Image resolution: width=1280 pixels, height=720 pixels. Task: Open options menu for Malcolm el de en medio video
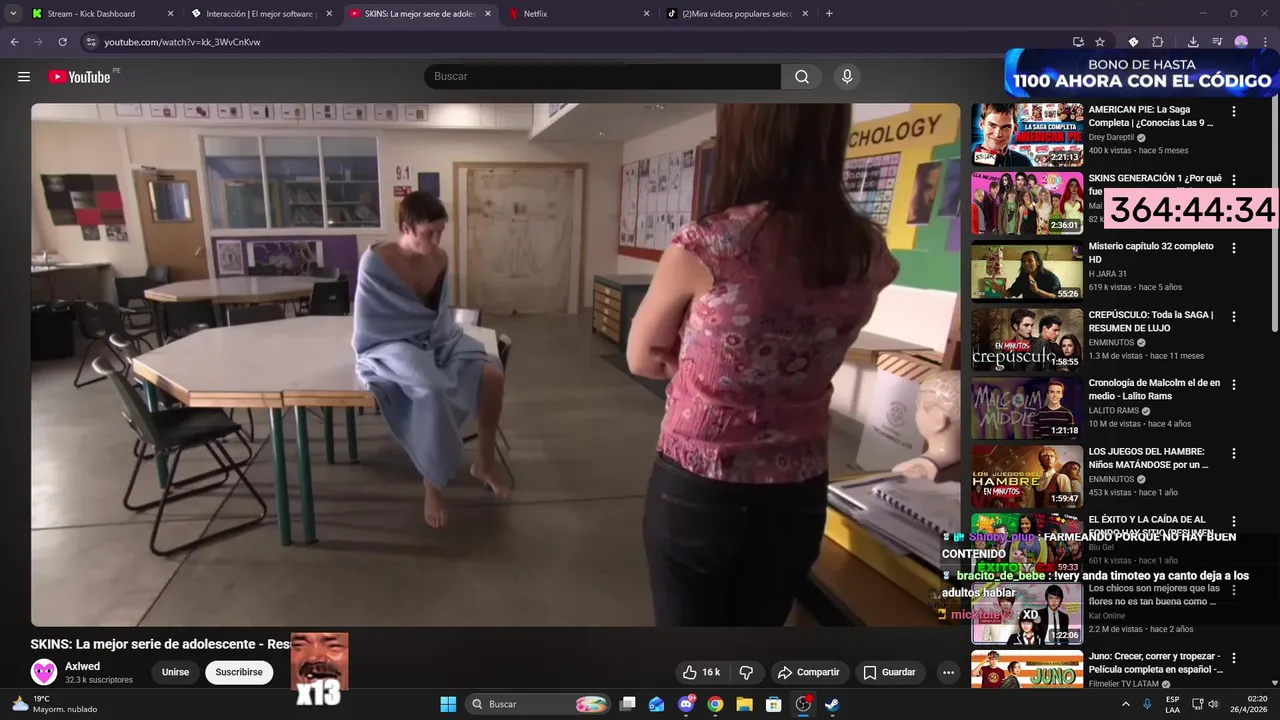pos(1234,384)
